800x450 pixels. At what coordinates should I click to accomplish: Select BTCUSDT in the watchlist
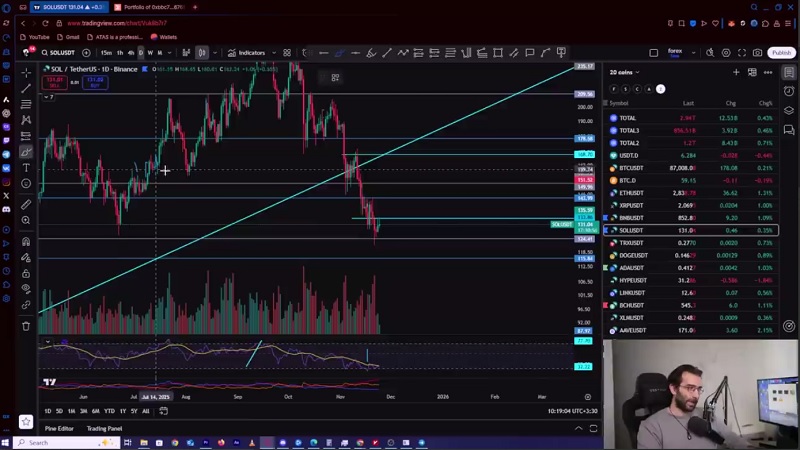click(x=631, y=168)
